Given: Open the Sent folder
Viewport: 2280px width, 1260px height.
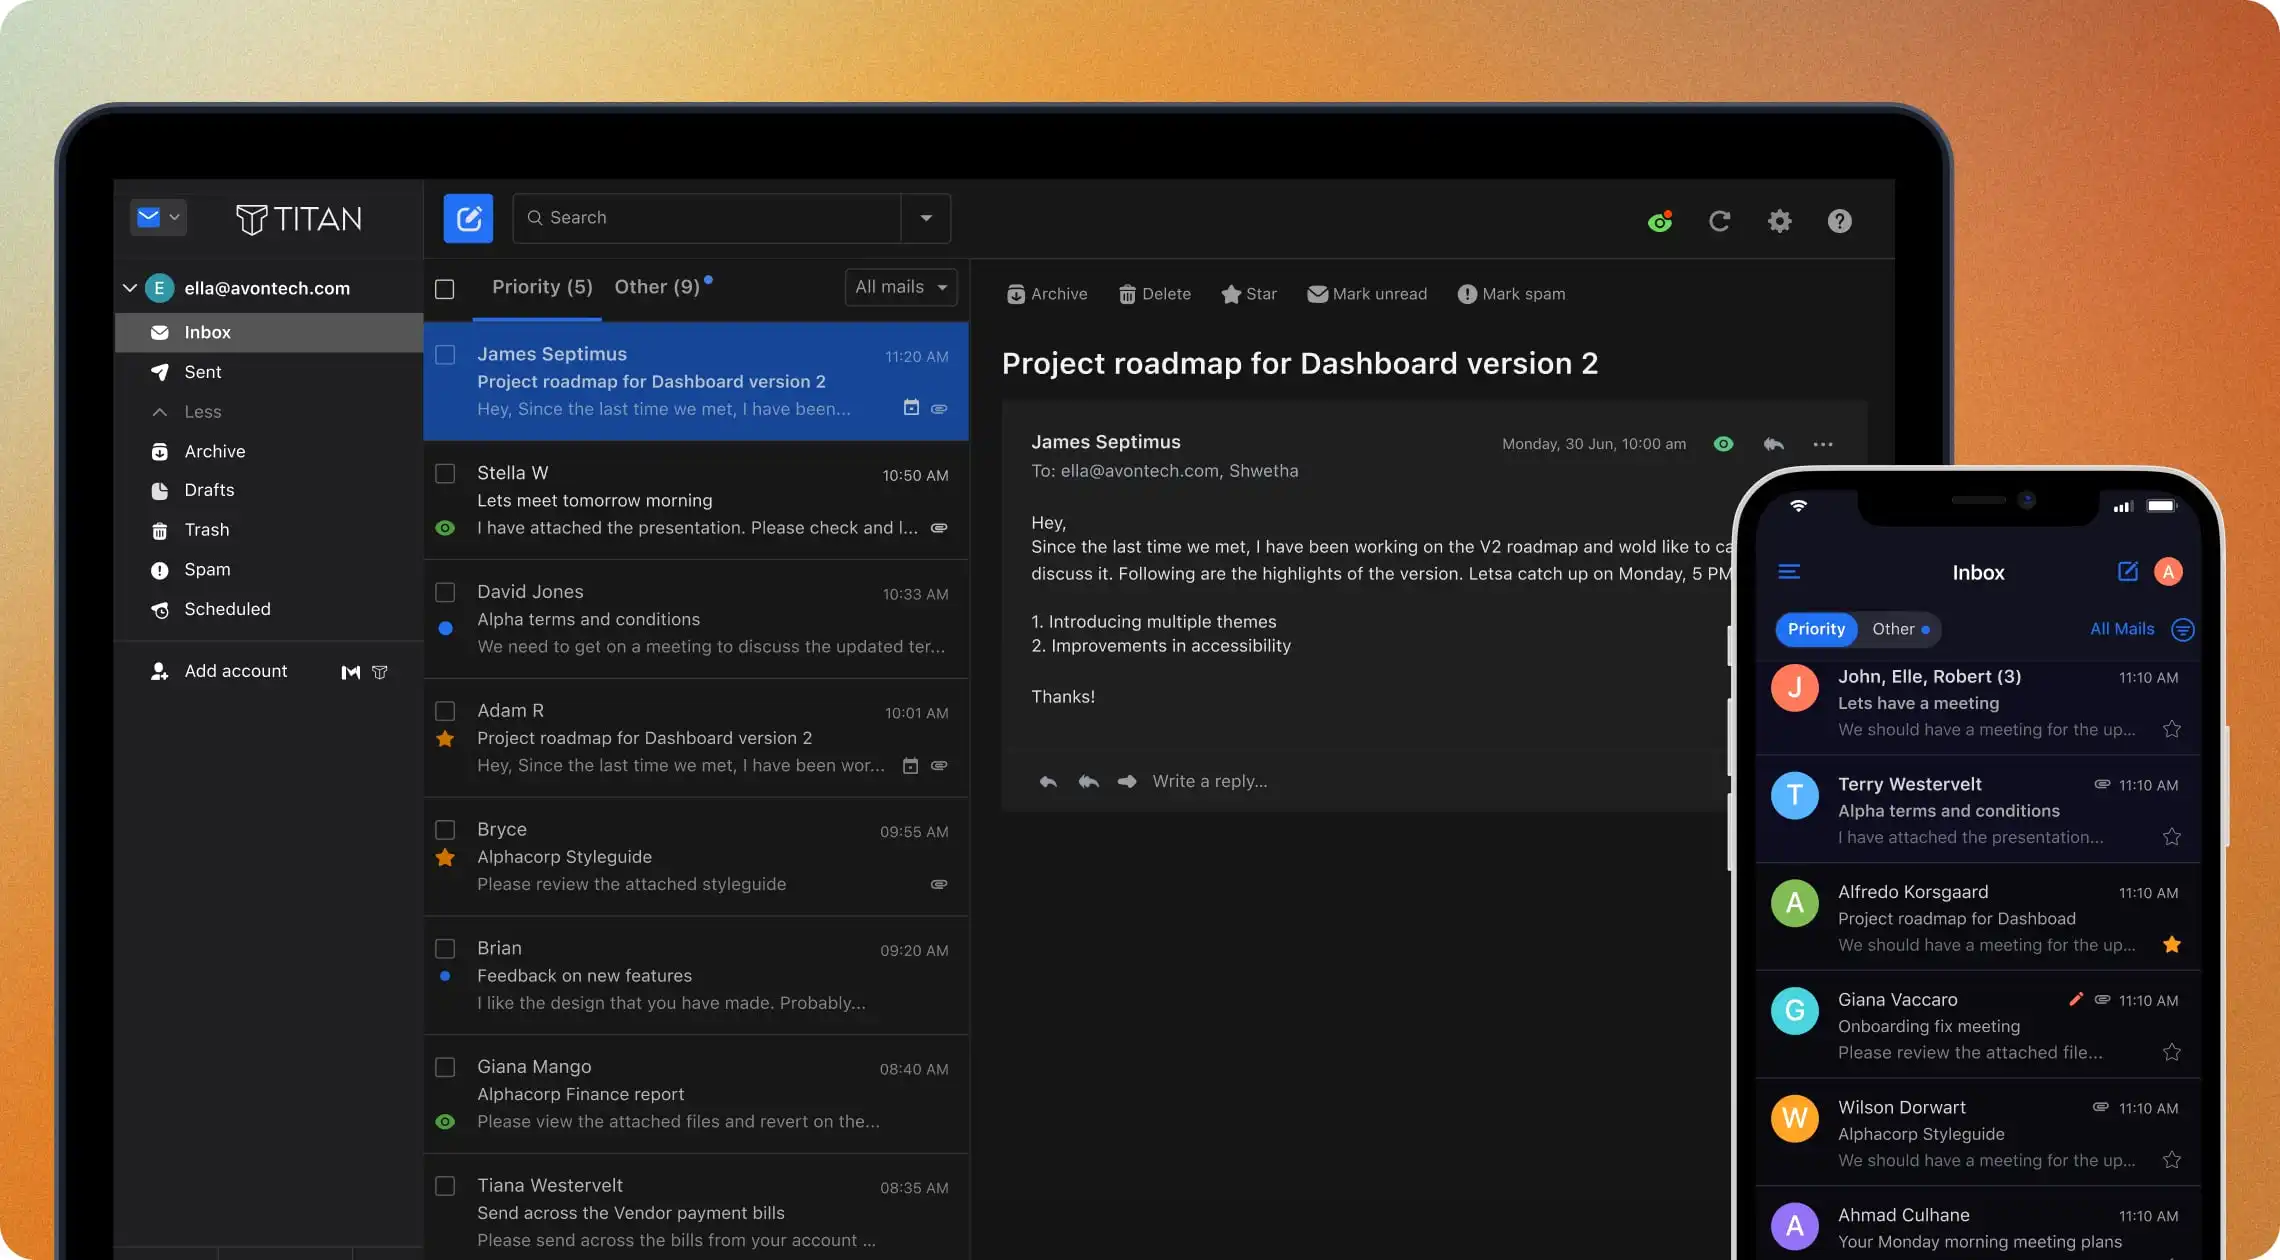Looking at the screenshot, I should click(x=269, y=372).
